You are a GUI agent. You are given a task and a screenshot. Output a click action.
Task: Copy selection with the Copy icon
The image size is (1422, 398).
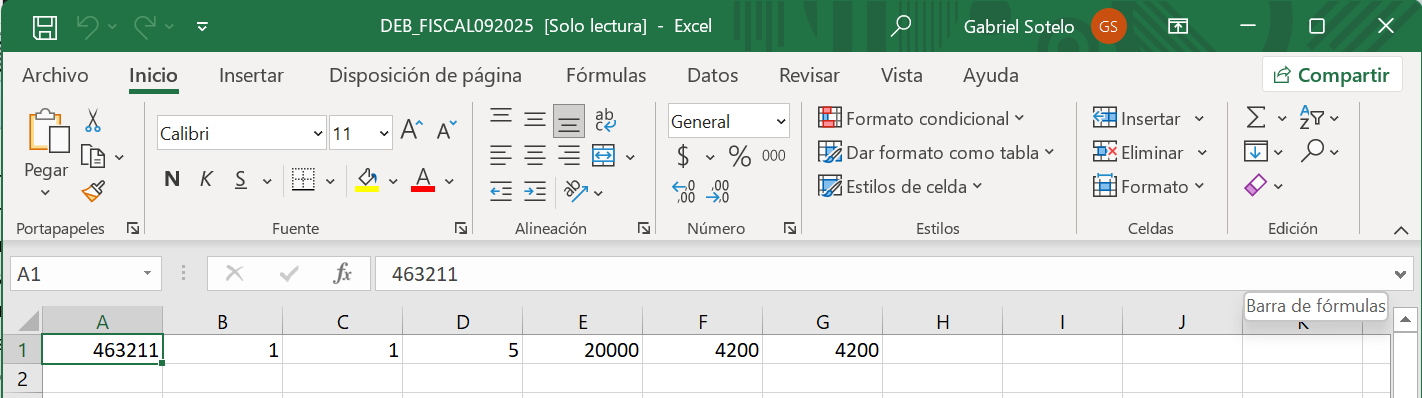pos(93,156)
